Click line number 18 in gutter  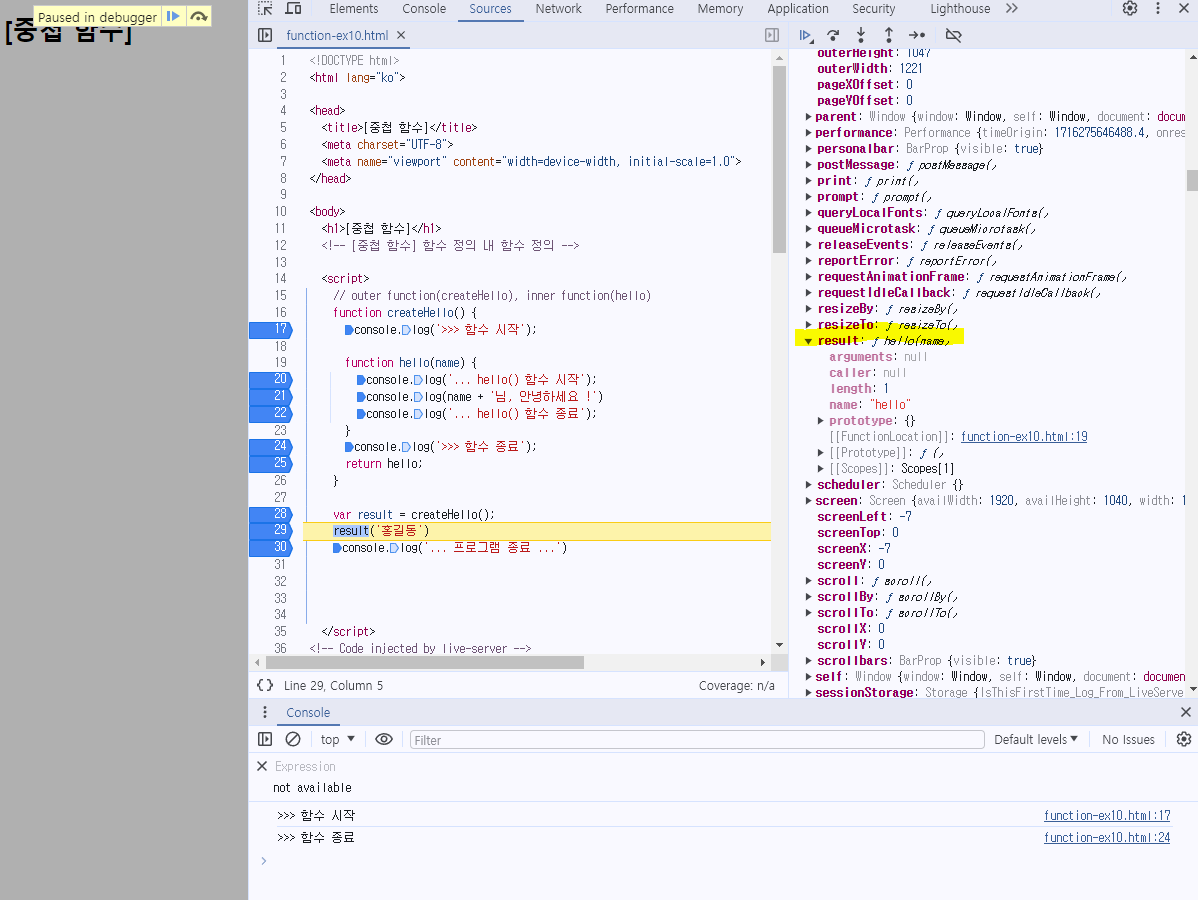(280, 346)
